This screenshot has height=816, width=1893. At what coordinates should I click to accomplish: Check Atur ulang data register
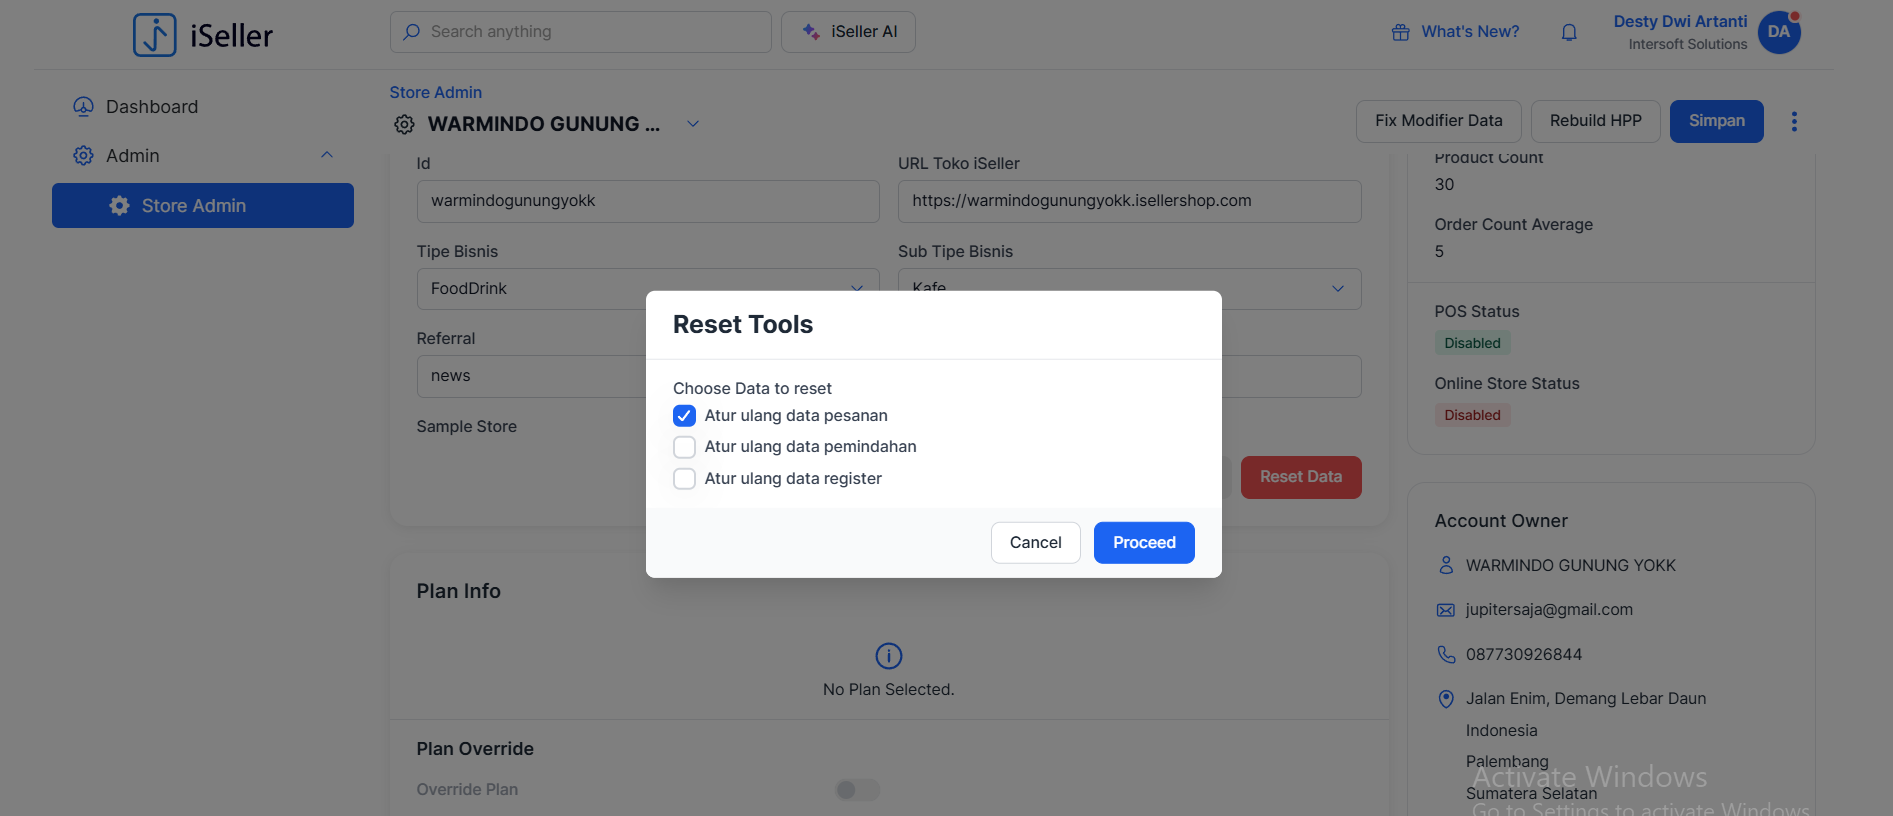tap(684, 479)
